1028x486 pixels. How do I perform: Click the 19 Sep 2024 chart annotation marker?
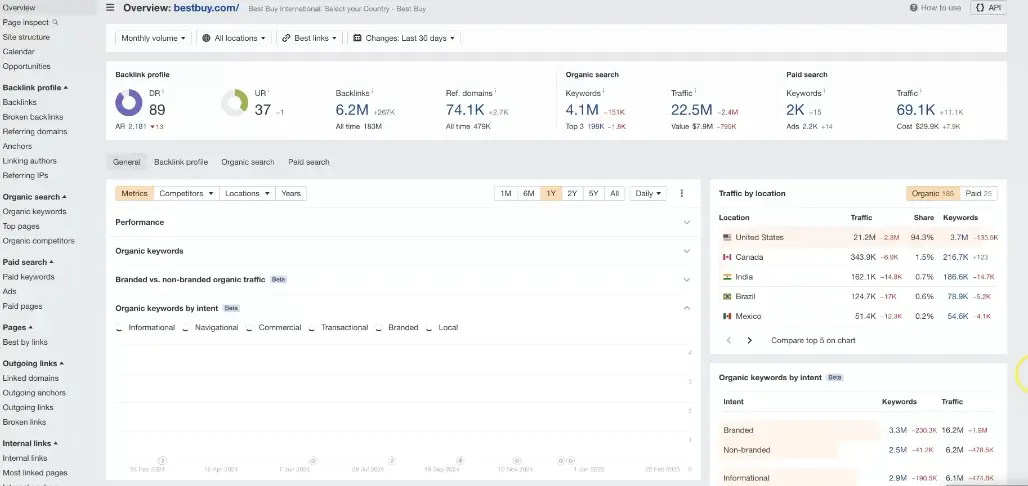point(460,460)
